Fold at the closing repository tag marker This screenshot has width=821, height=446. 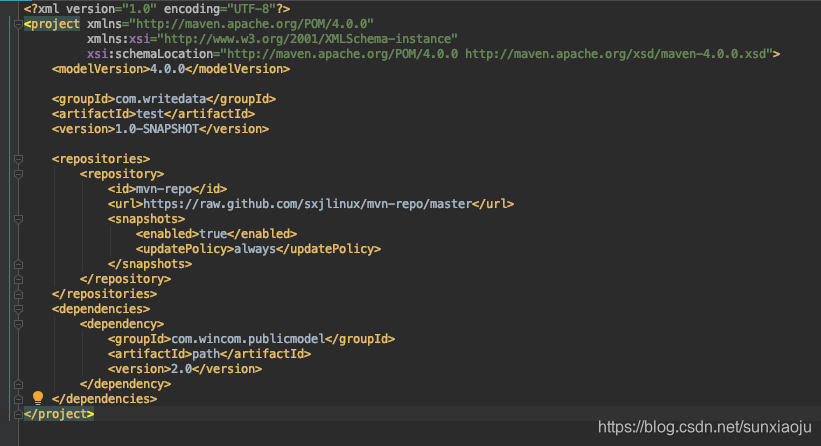click(18, 279)
